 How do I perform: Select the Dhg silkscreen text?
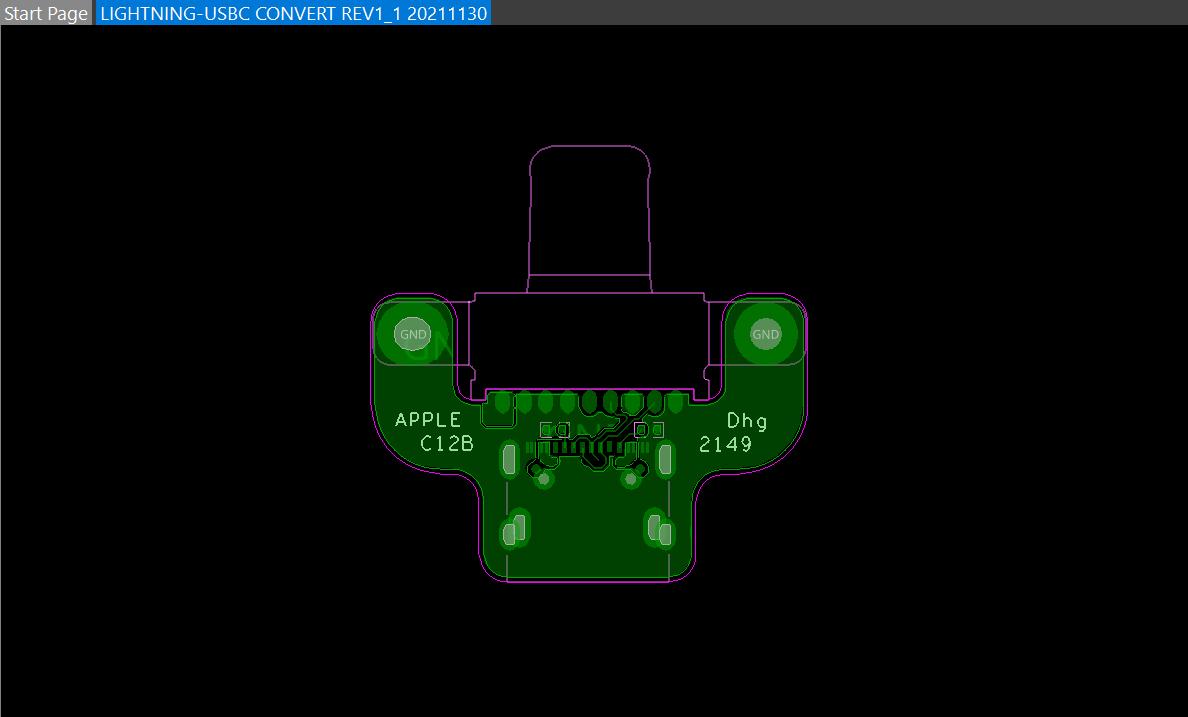[747, 421]
